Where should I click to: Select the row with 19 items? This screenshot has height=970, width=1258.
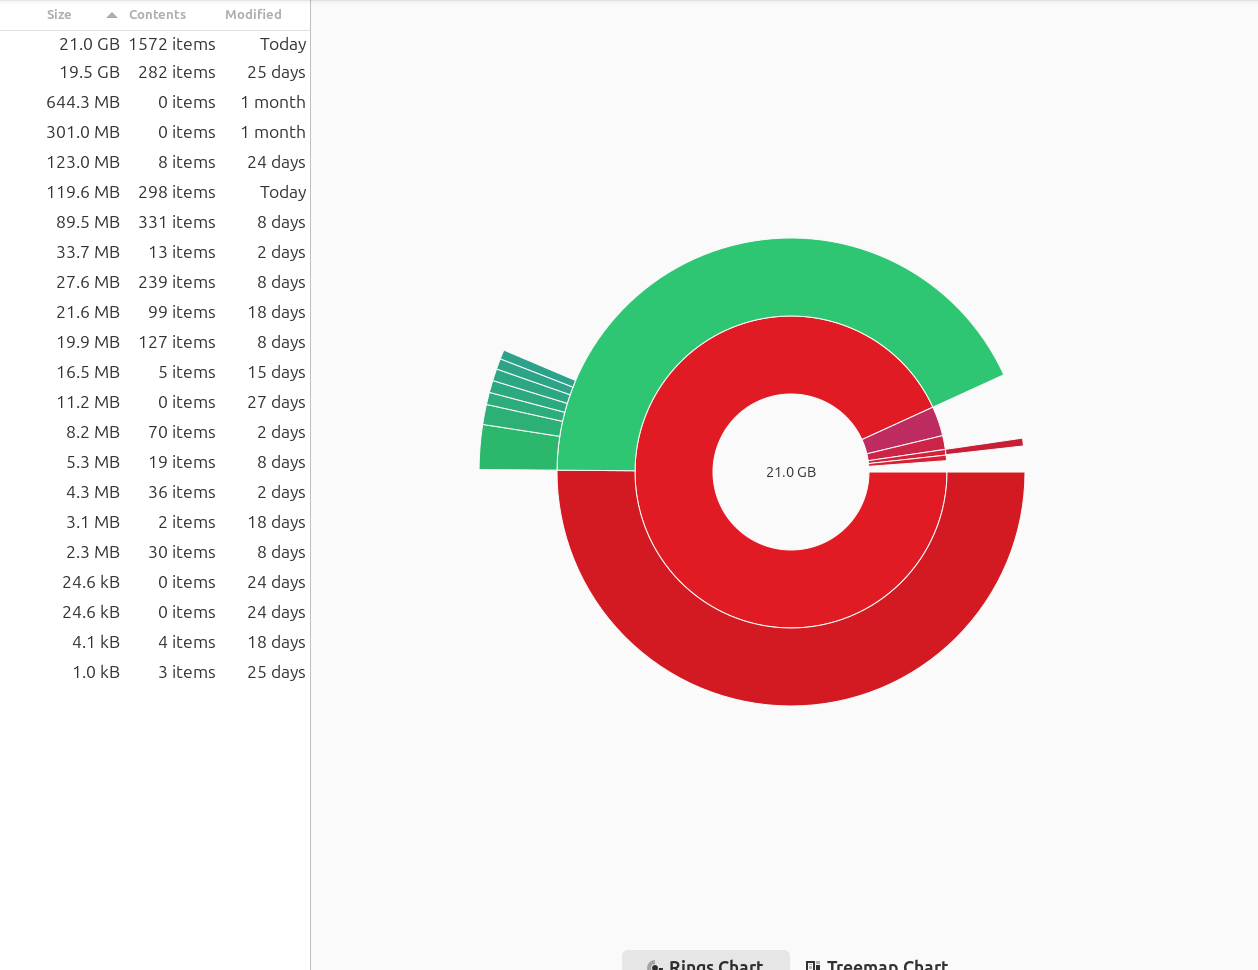click(155, 462)
